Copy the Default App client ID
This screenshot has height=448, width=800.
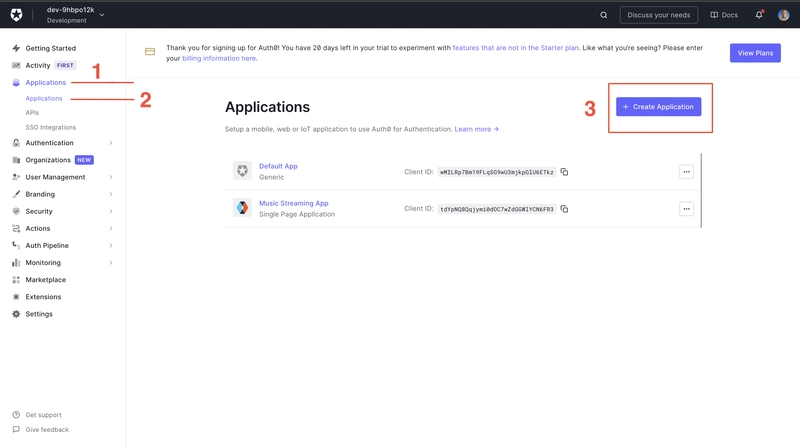coord(564,172)
